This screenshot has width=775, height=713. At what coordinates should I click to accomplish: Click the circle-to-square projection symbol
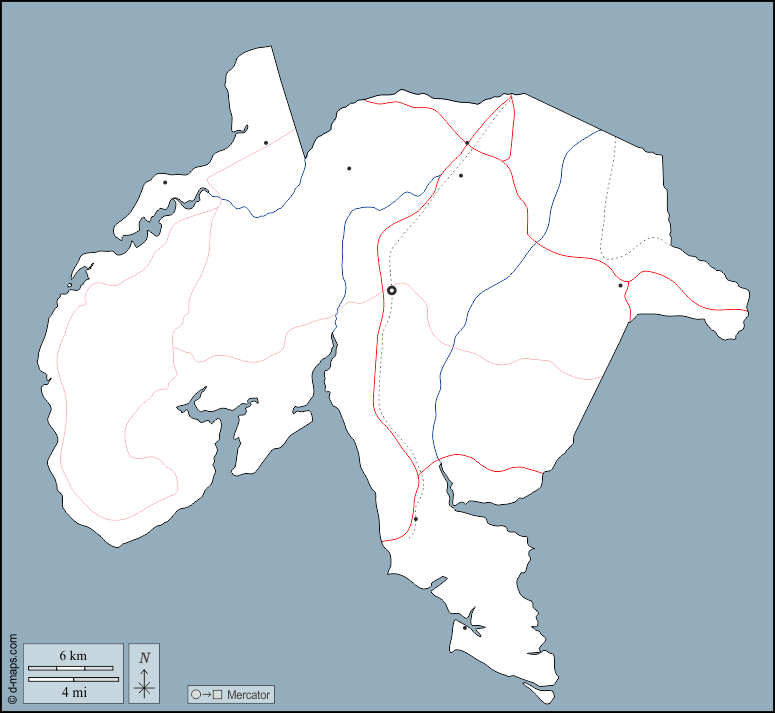tap(207, 694)
